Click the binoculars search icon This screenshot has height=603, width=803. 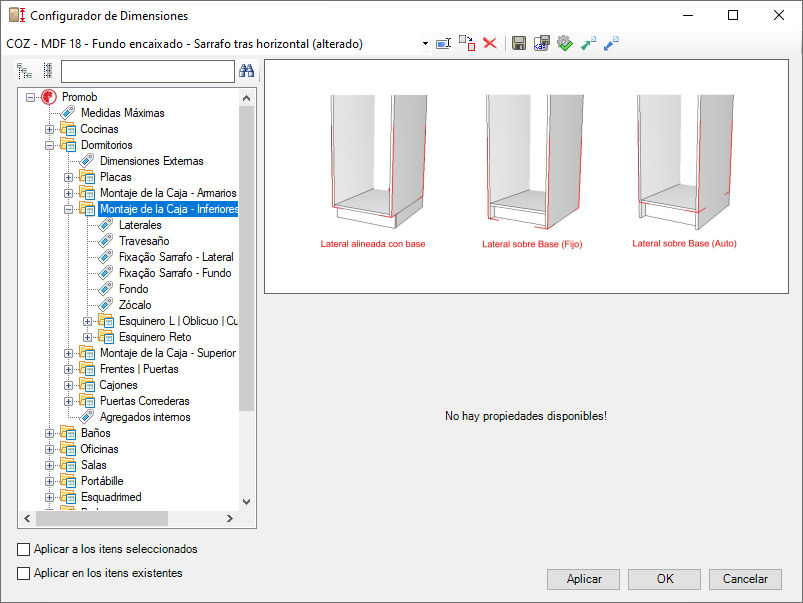[246, 71]
